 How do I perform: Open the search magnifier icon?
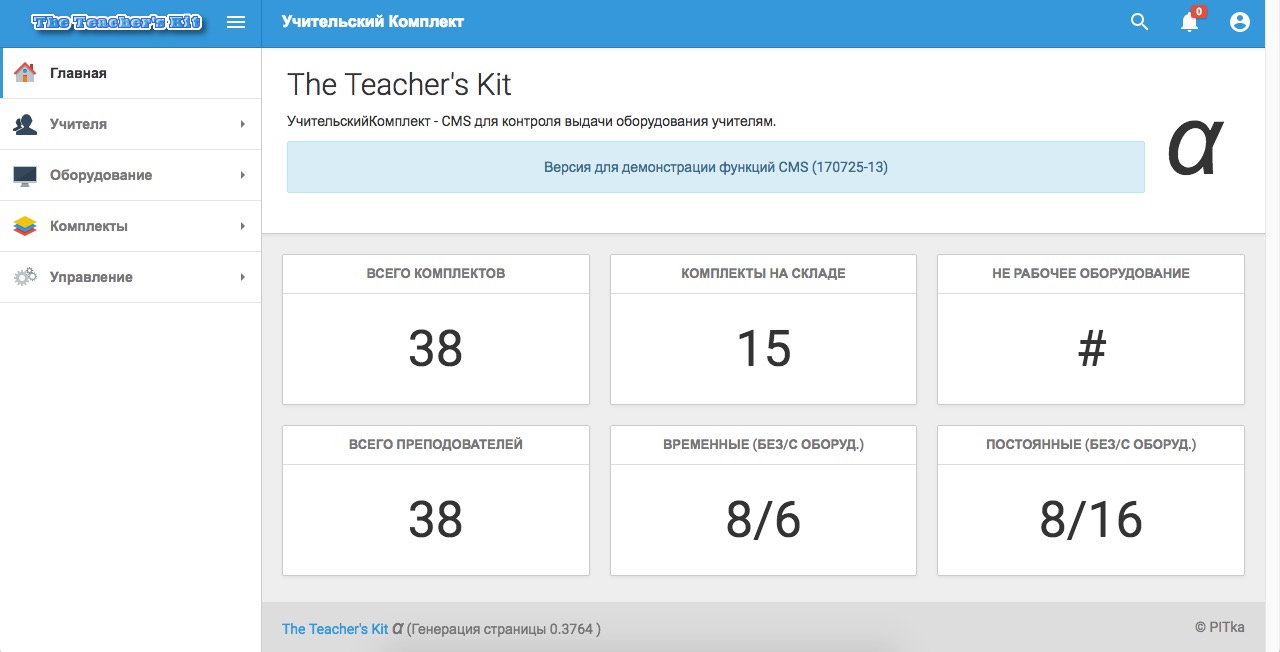[1139, 22]
